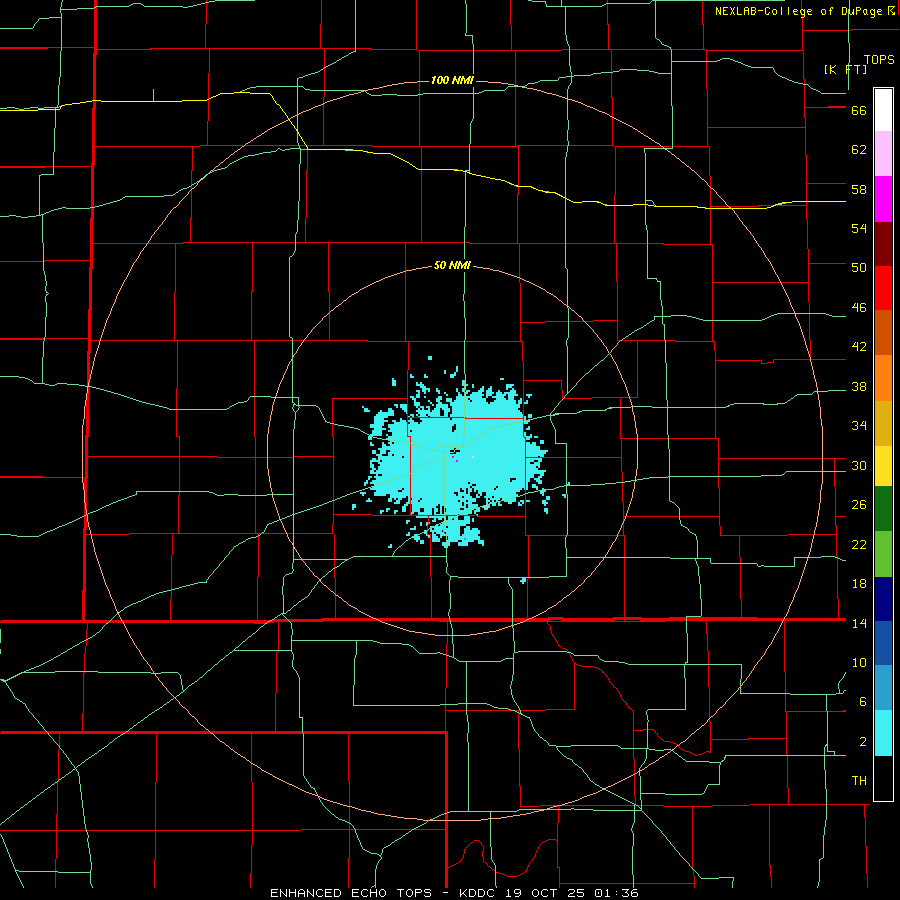Viewport: 900px width, 900px height.
Task: Click the 34 legend value
Action: [x=859, y=426]
